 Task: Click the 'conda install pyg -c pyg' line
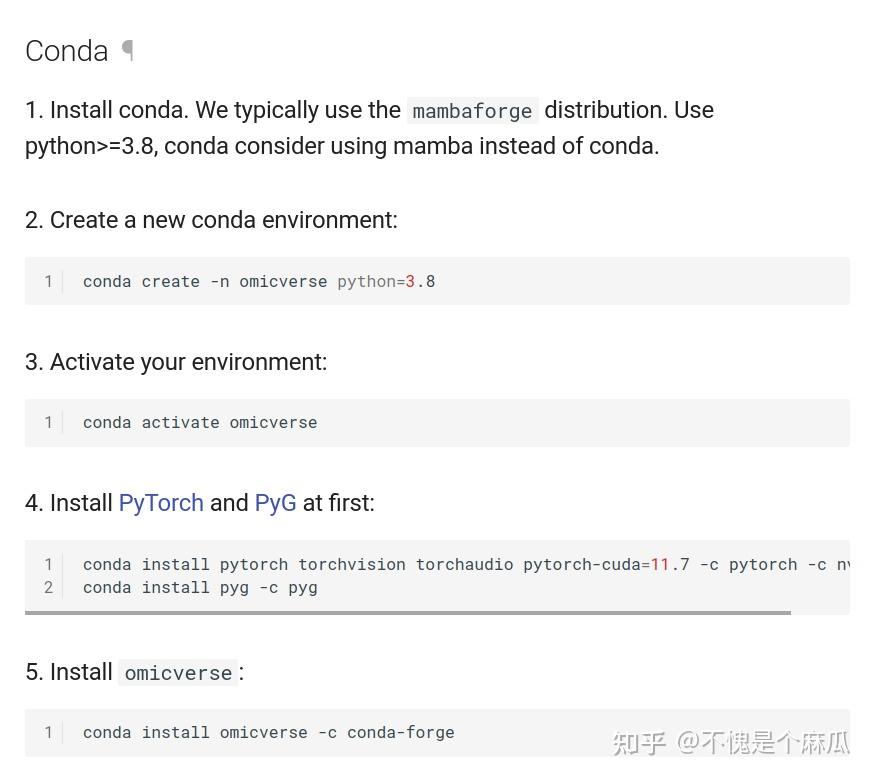[x=200, y=587]
